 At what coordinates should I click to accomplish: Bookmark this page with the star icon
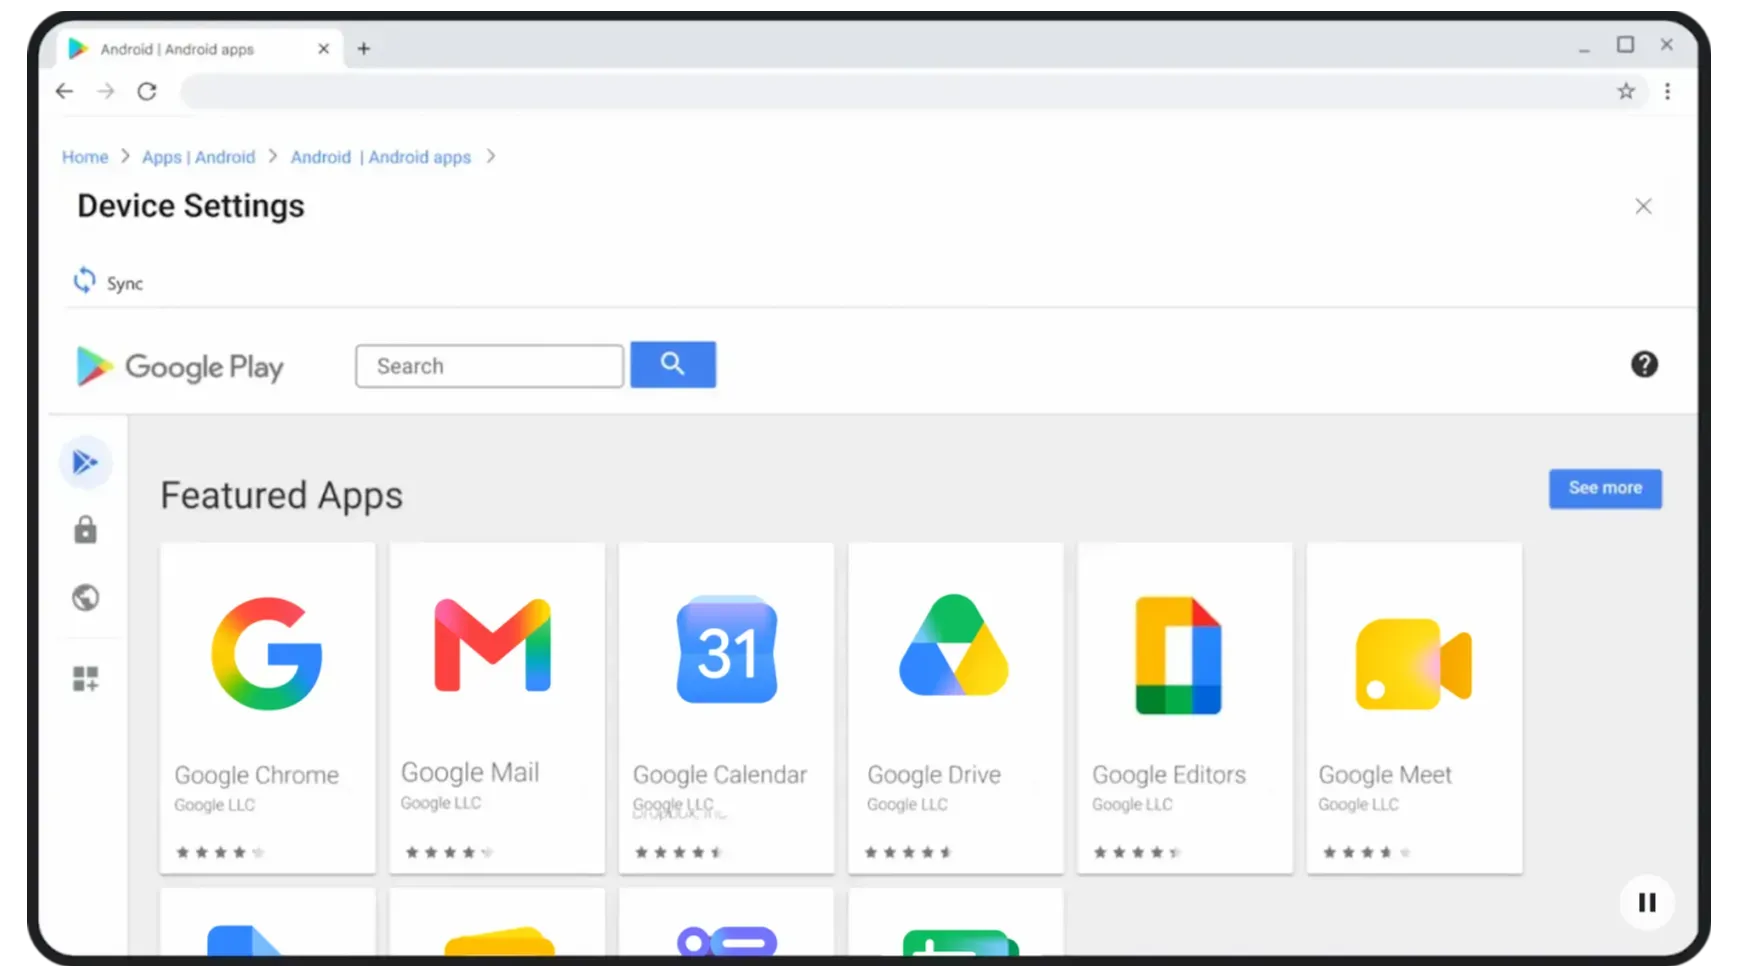coord(1626,91)
